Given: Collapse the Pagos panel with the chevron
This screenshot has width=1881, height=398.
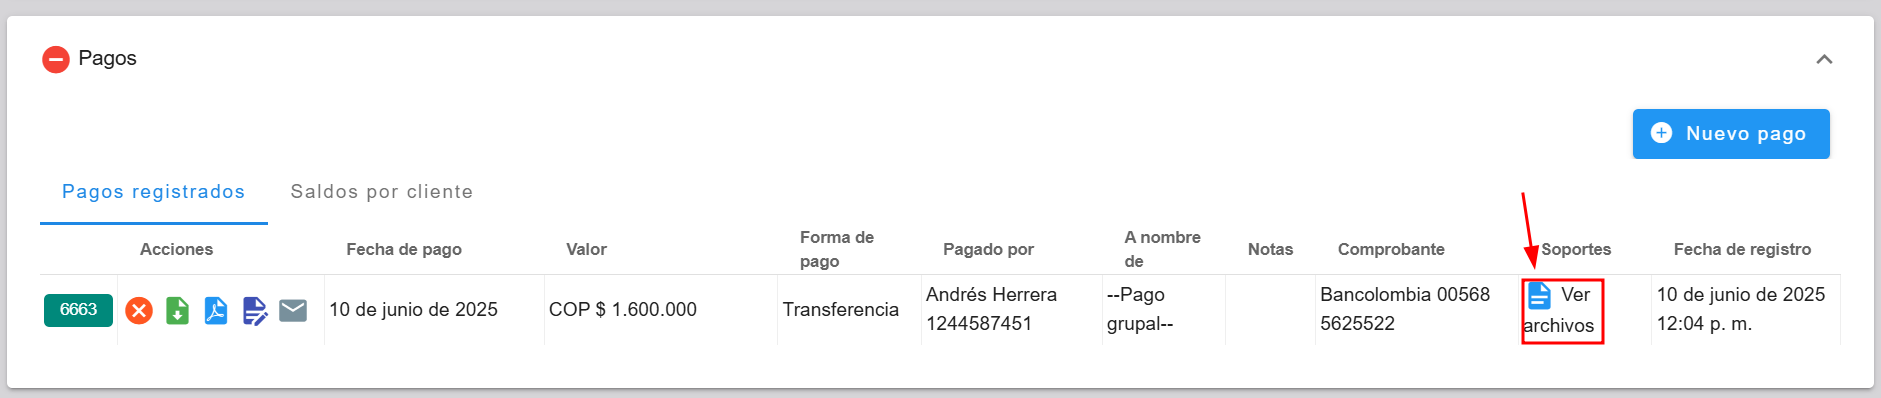Looking at the screenshot, I should (x=1824, y=59).
